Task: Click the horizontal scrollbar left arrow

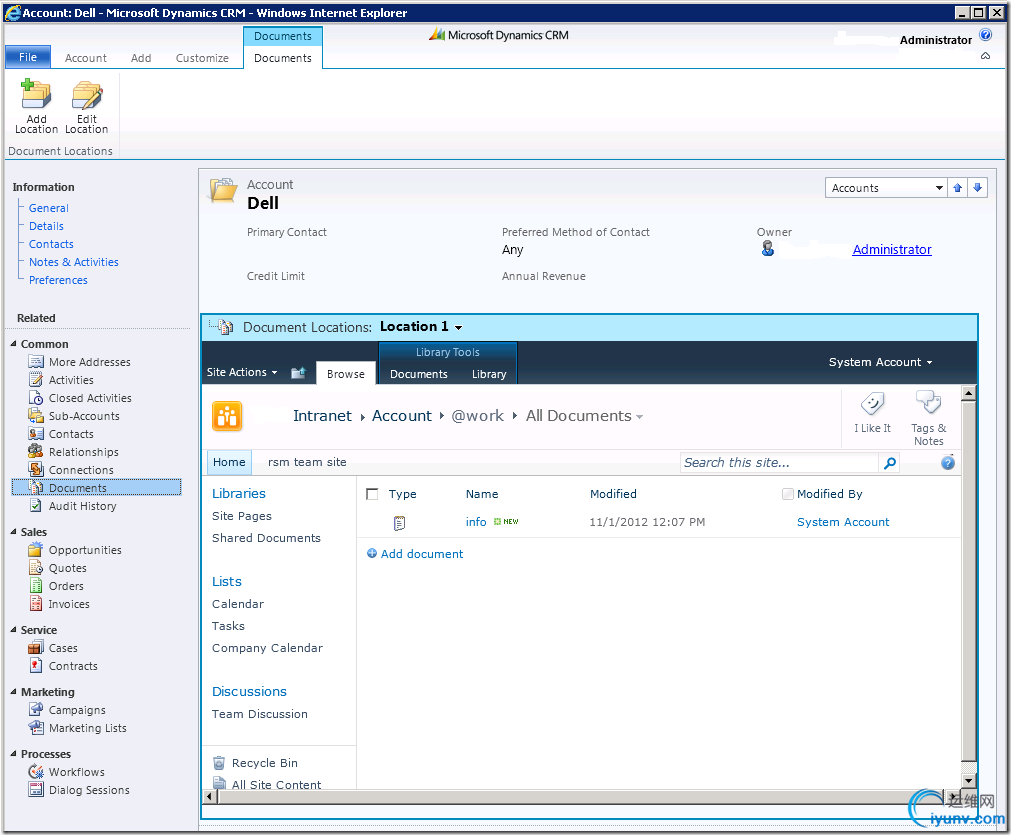Action: coord(209,797)
